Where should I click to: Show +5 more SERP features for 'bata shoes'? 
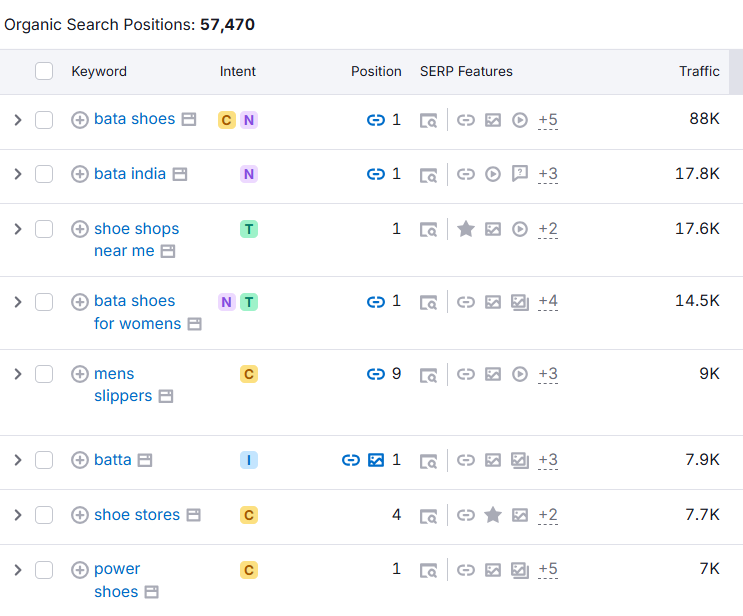click(548, 120)
